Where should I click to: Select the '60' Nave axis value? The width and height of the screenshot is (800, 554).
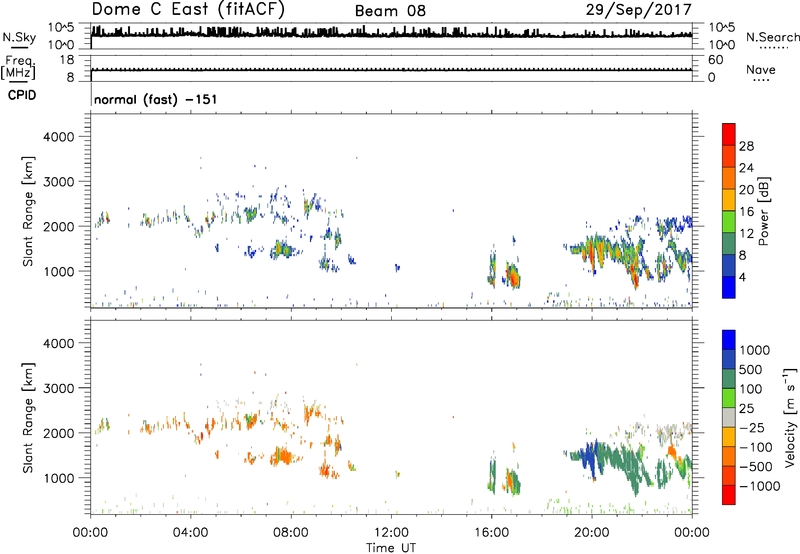tap(715, 60)
